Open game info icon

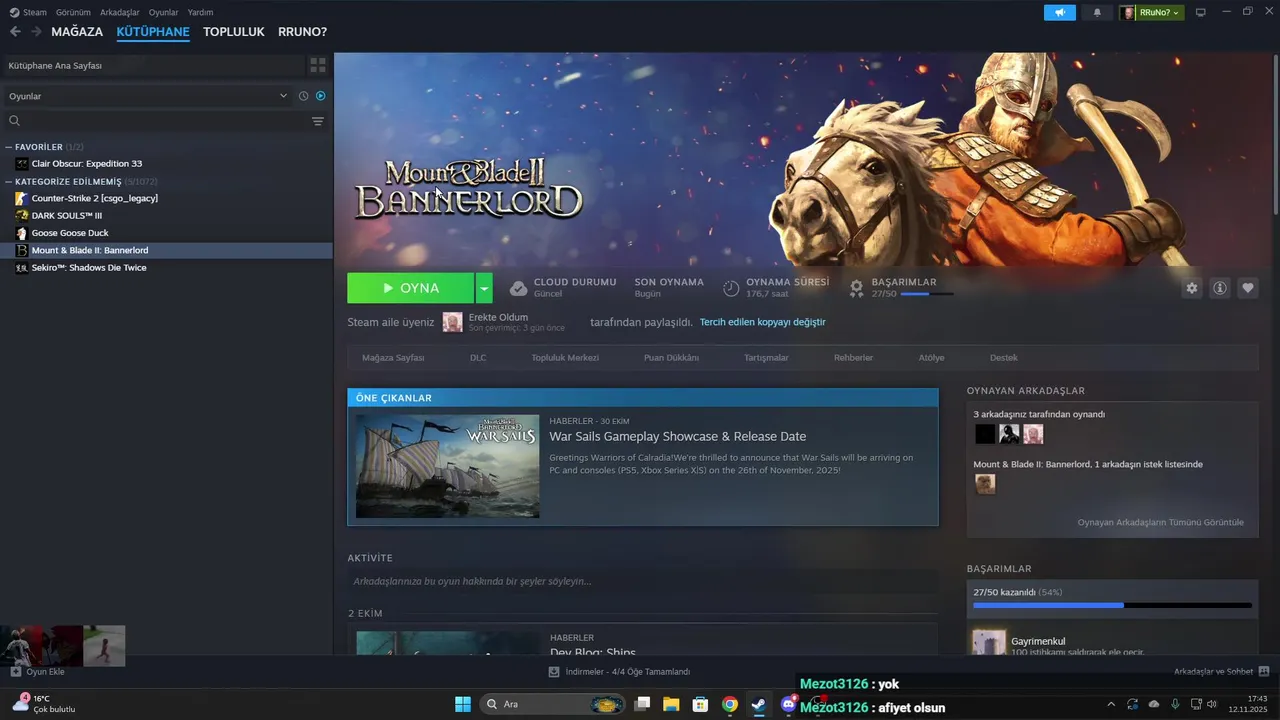point(1220,288)
